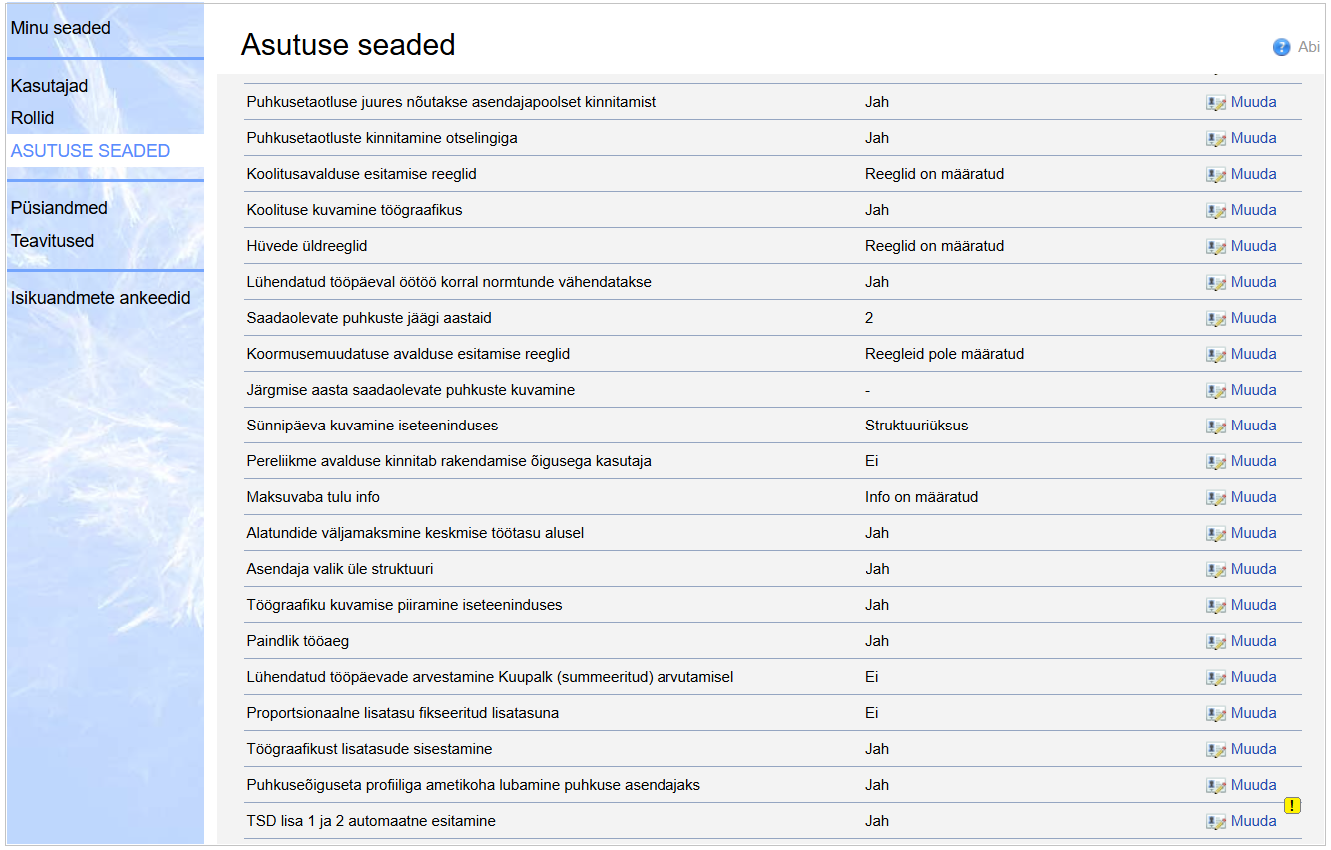1331x850 pixels.
Task: Select Rollid in the sidebar
Action: [33, 118]
